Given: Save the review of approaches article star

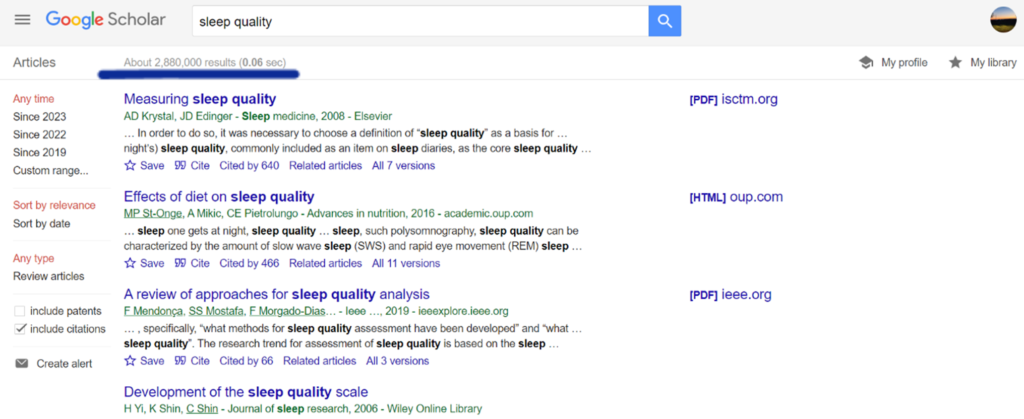Looking at the screenshot, I should [130, 361].
